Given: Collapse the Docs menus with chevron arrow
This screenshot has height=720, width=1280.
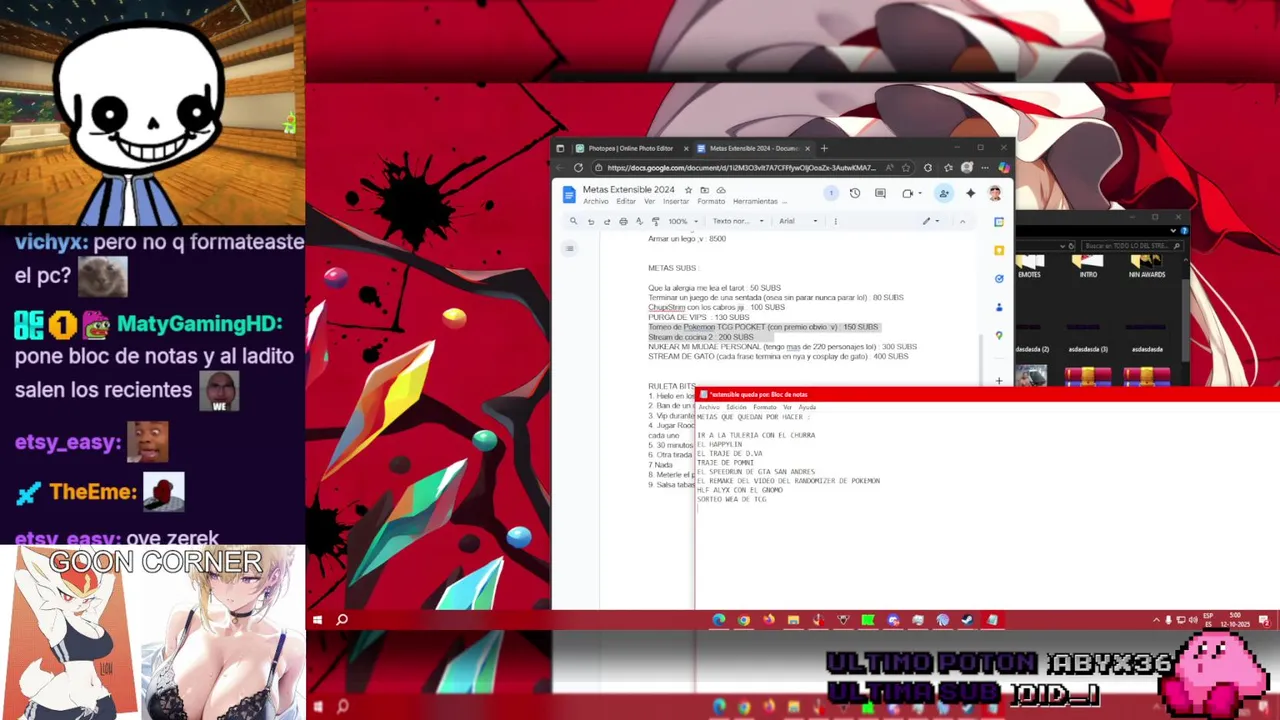Looking at the screenshot, I should 962,221.
